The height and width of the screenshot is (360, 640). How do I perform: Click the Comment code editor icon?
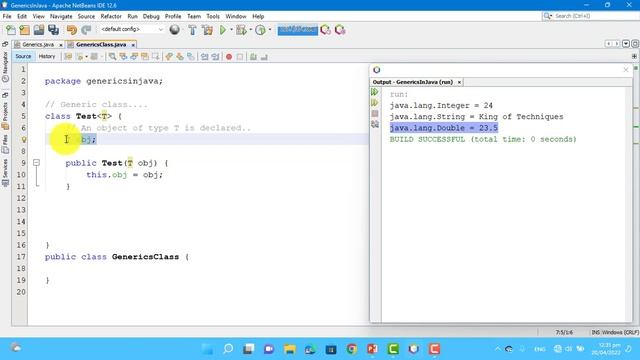(253, 57)
